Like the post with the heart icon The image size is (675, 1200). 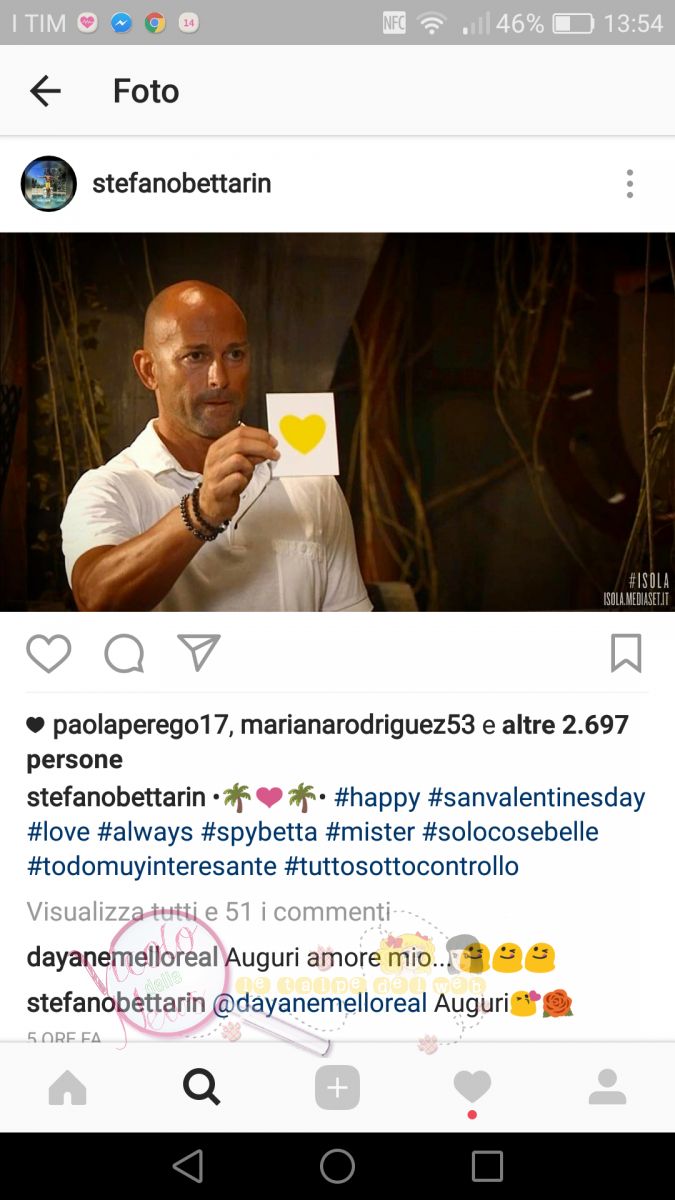click(48, 654)
